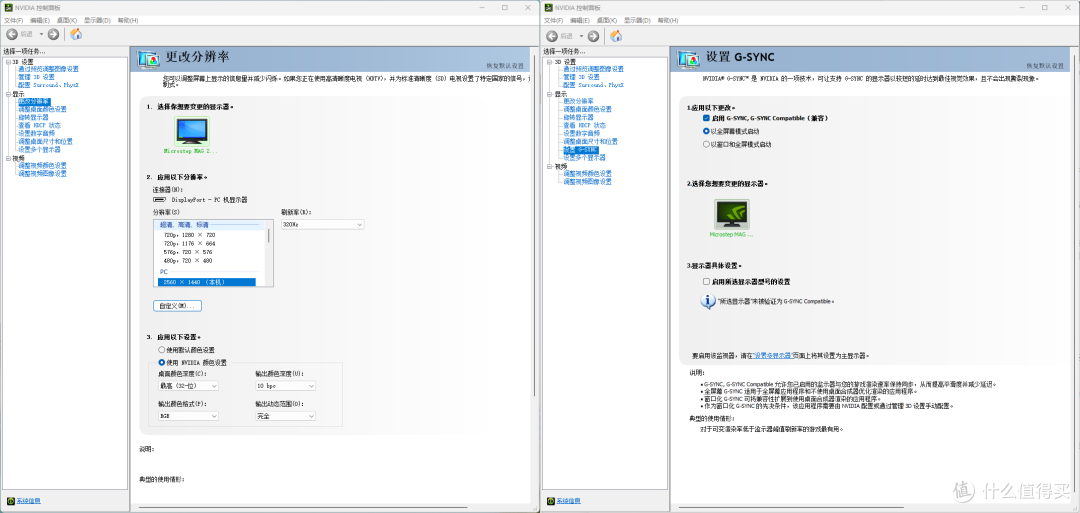Select 2560 × 1440 (本机) resolution entry
1080x513 pixels.
coord(205,282)
